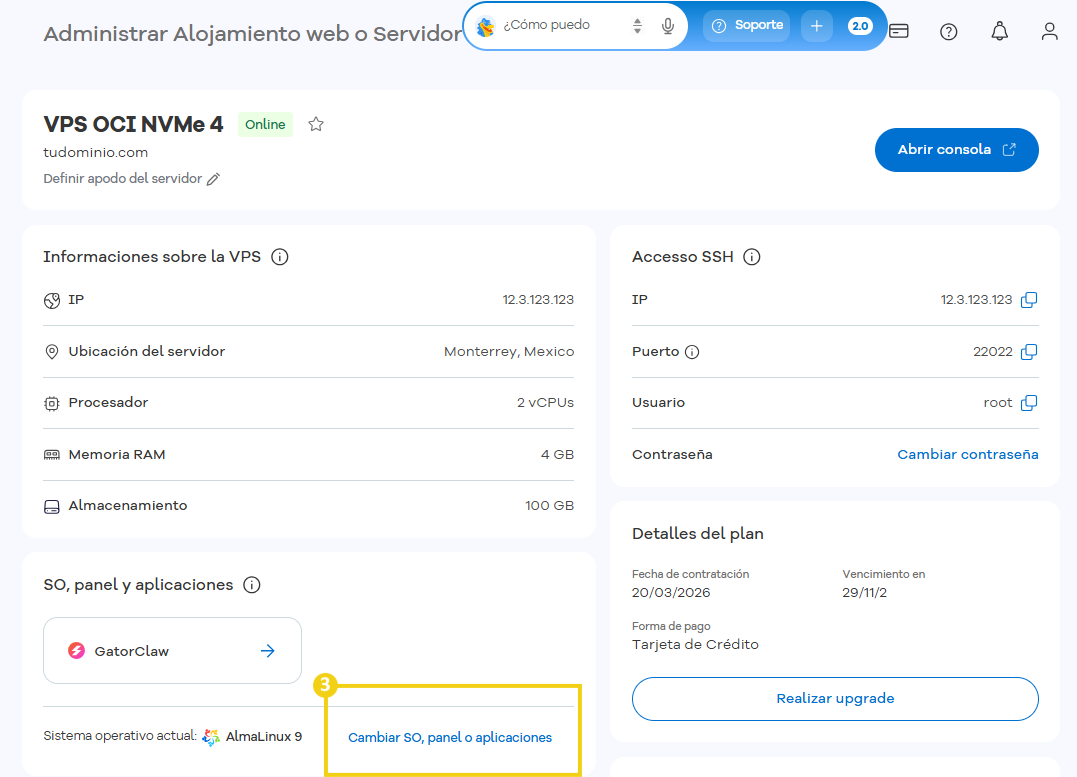
Task: Click the '4 GB' RAM value
Action: pyautogui.click(x=557, y=454)
